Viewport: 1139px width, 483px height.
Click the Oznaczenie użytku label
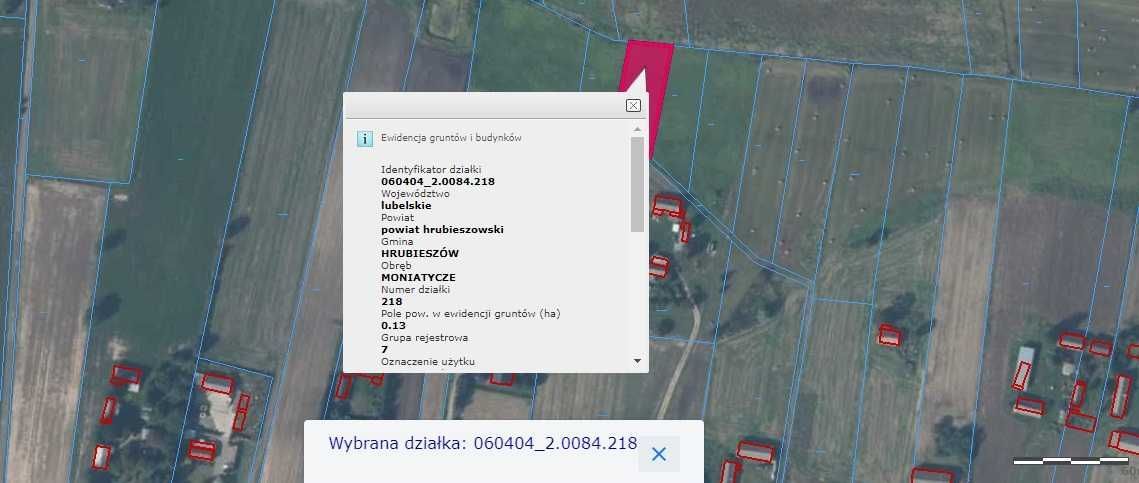[x=429, y=361]
